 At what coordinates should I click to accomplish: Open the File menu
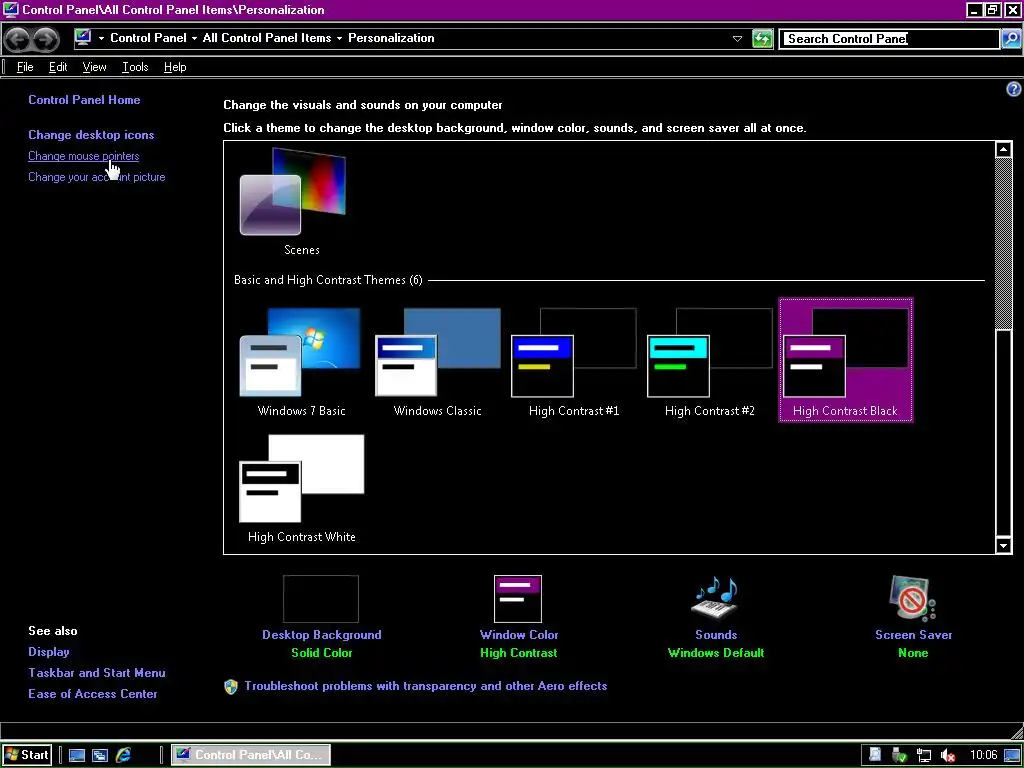click(x=25, y=67)
